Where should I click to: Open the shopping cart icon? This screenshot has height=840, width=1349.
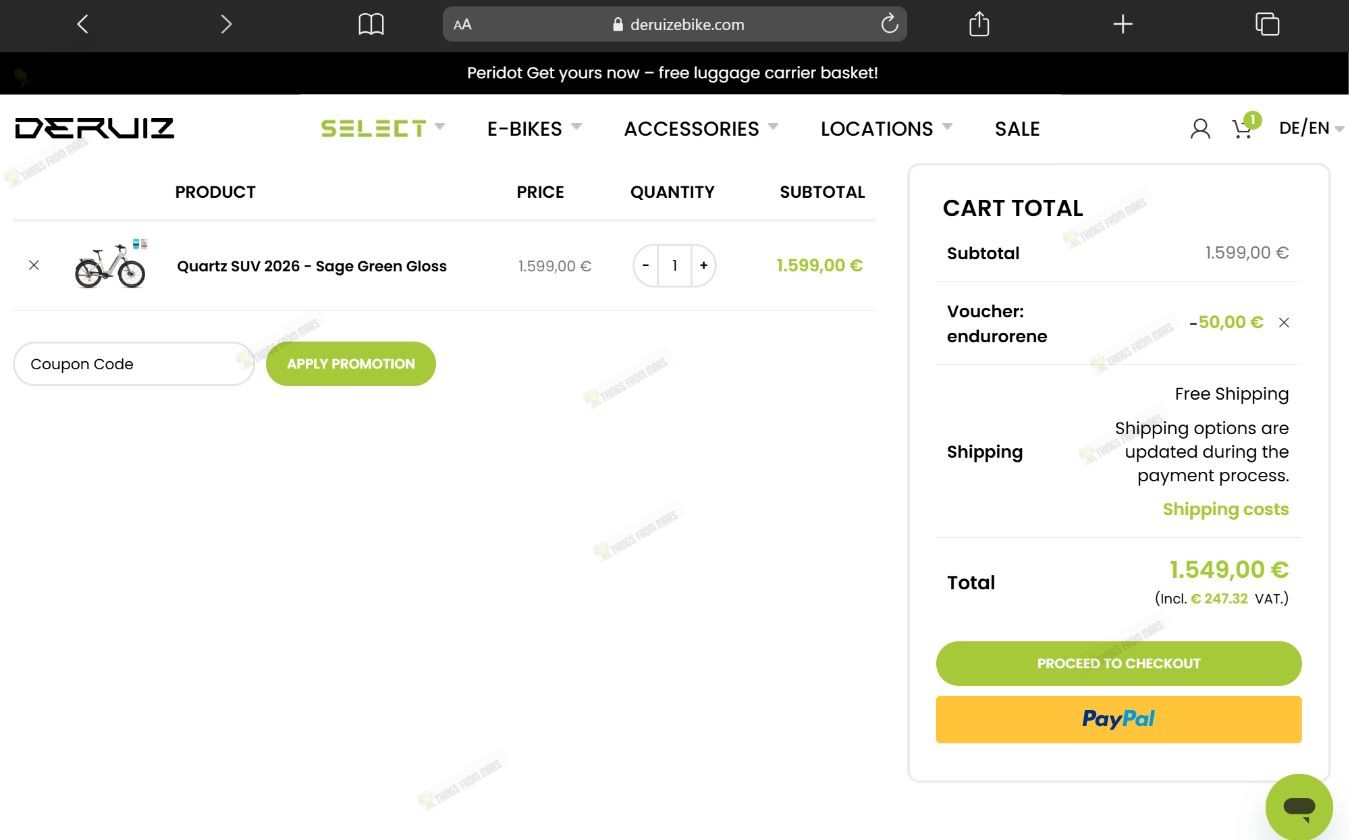pos(1244,127)
